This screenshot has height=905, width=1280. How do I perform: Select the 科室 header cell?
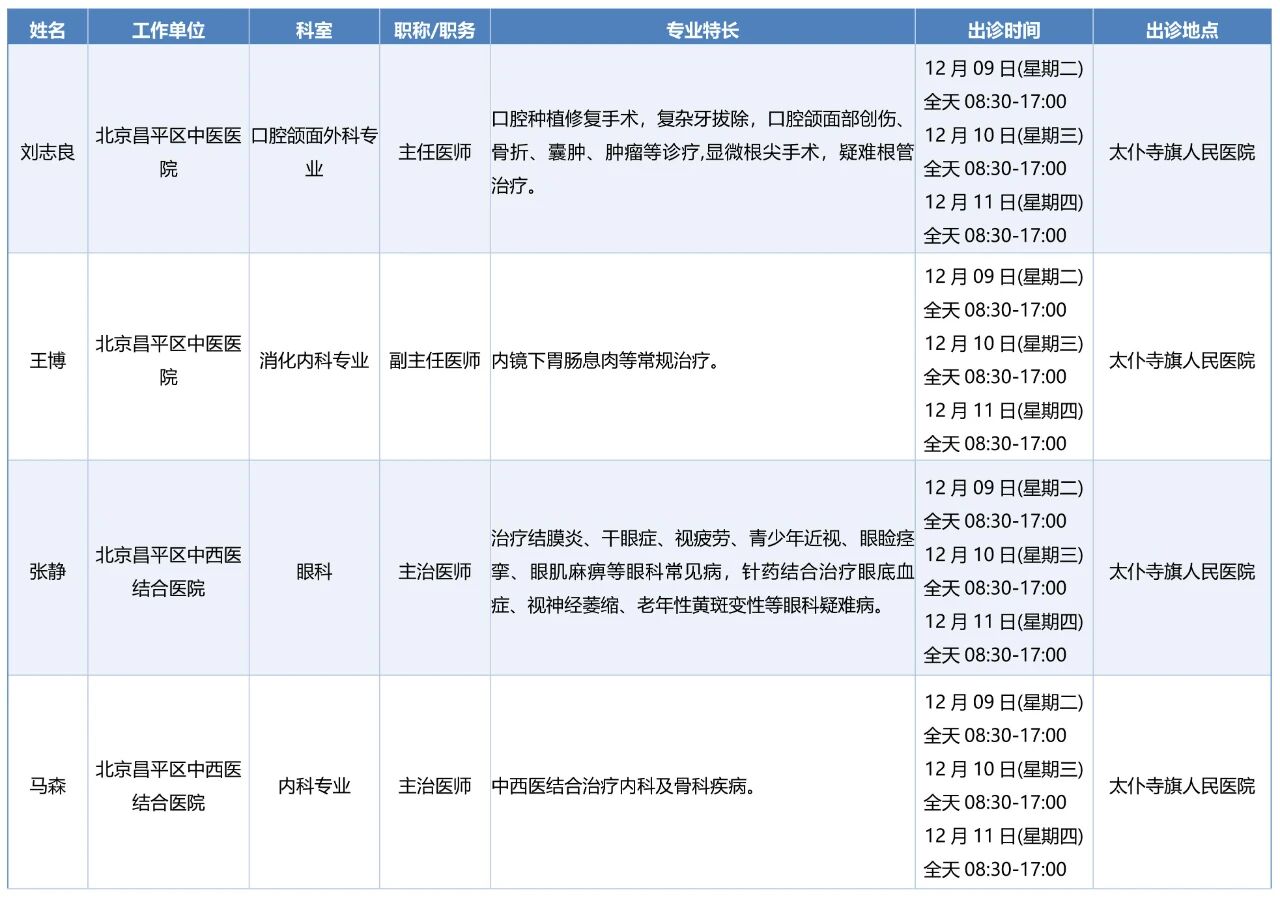coord(314,30)
